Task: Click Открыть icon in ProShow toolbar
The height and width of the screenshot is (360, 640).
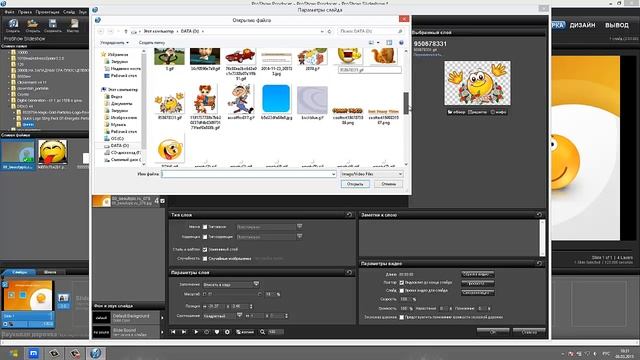Action: [x=33, y=25]
